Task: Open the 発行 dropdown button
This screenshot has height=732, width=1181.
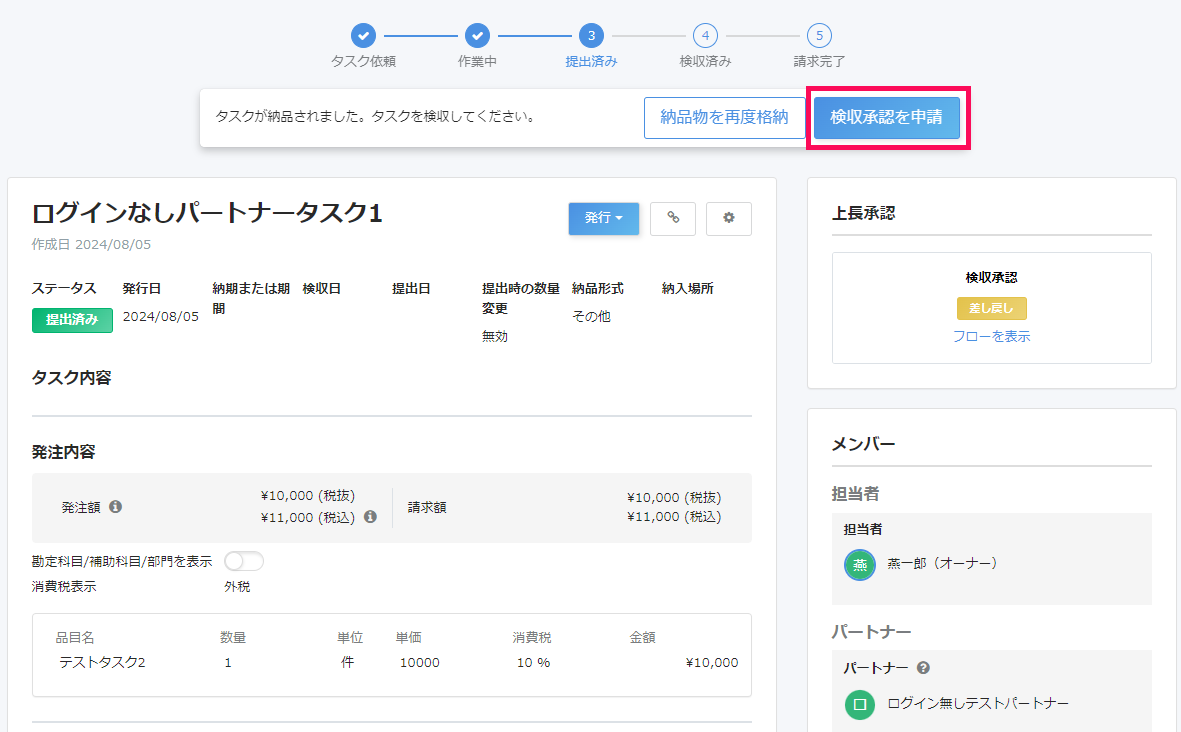Action: [x=603, y=218]
